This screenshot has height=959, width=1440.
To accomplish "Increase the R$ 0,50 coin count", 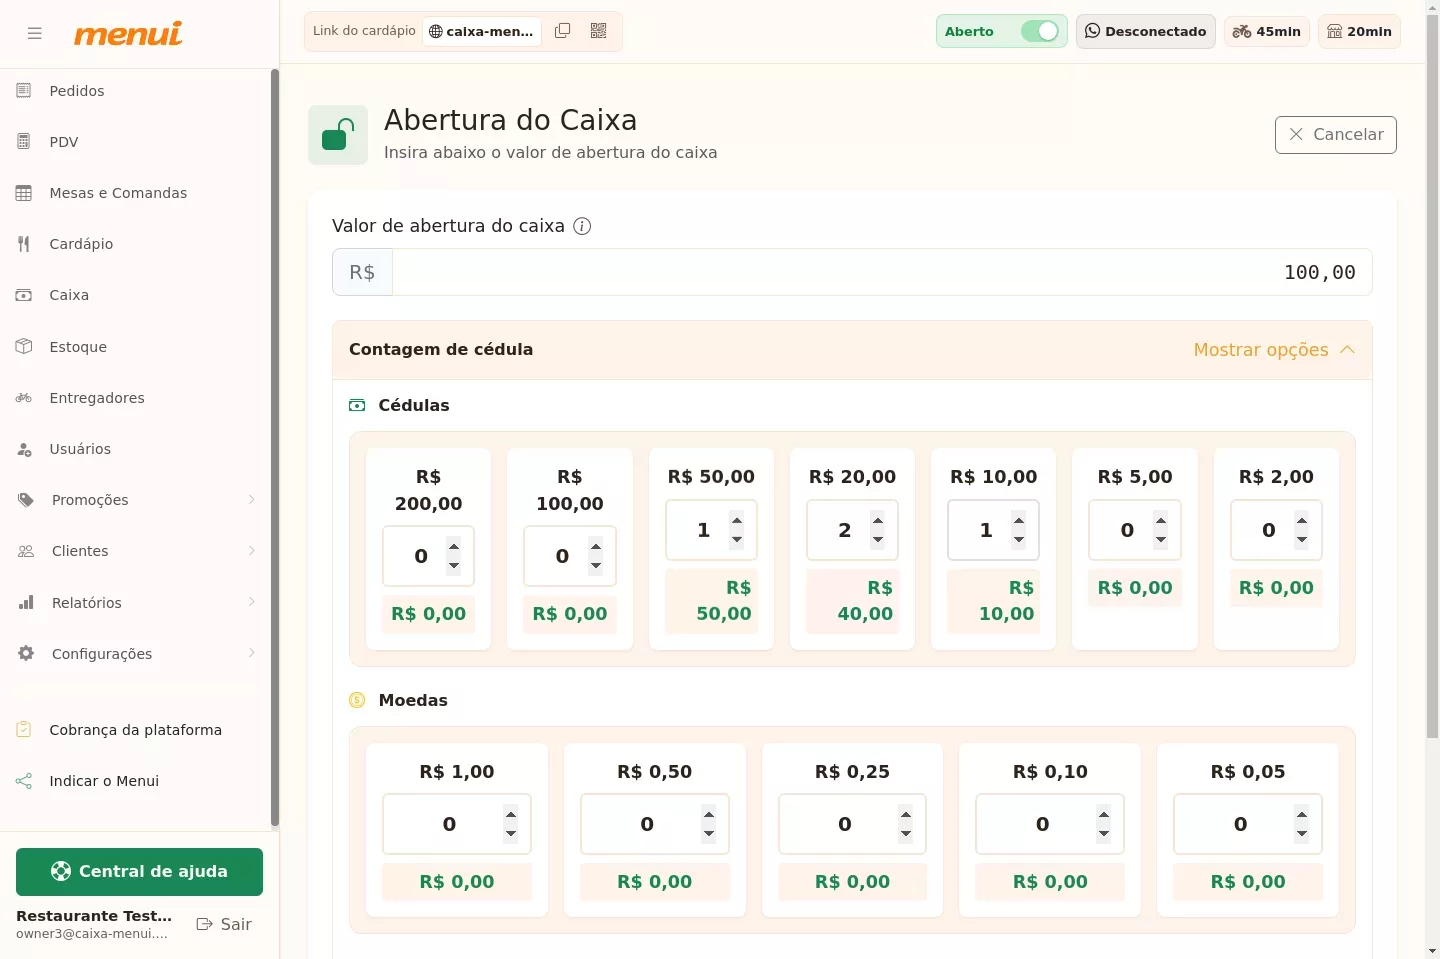I will pos(709,814).
